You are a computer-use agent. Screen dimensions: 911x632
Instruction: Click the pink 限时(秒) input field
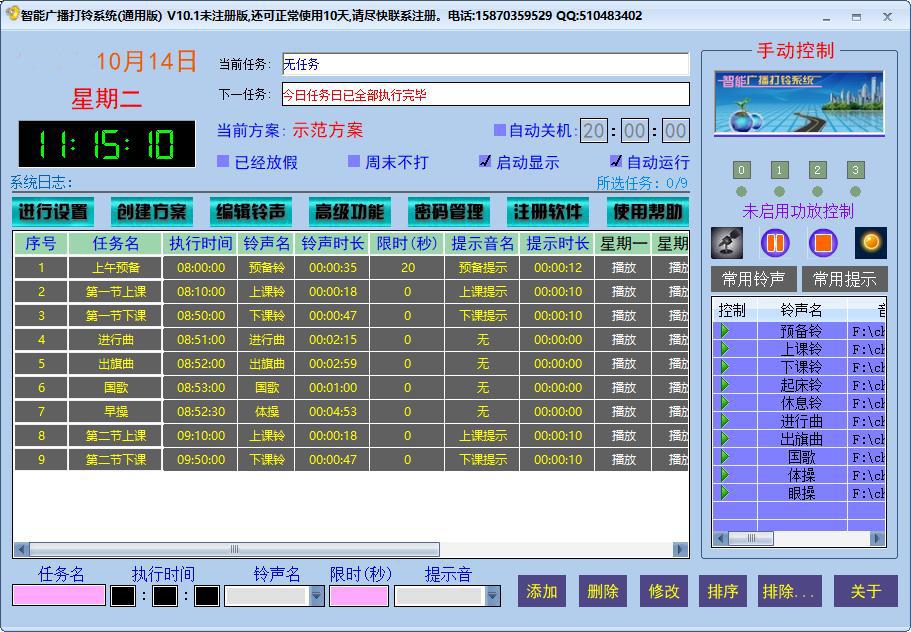point(358,595)
